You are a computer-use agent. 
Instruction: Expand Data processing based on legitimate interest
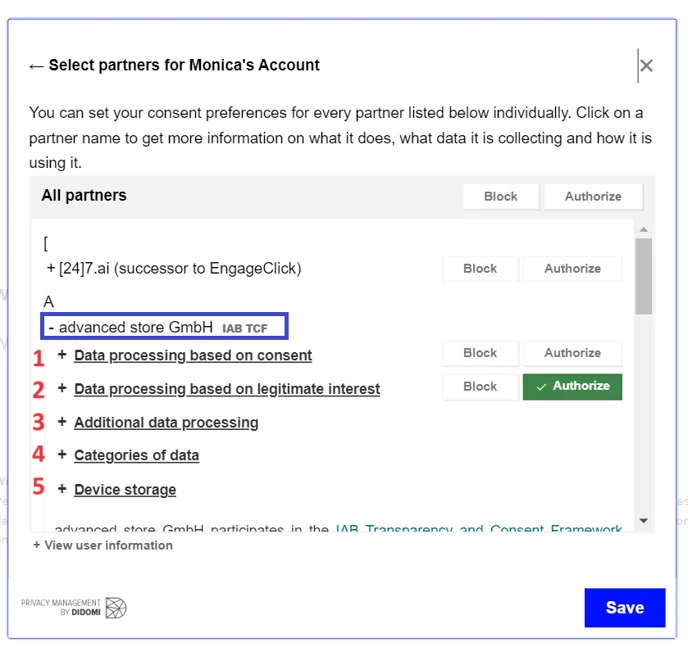coord(226,389)
